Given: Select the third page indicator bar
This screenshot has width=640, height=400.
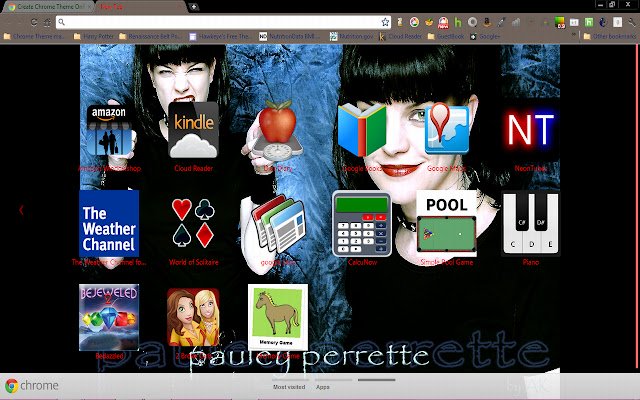Looking at the screenshot, I should [376, 380].
